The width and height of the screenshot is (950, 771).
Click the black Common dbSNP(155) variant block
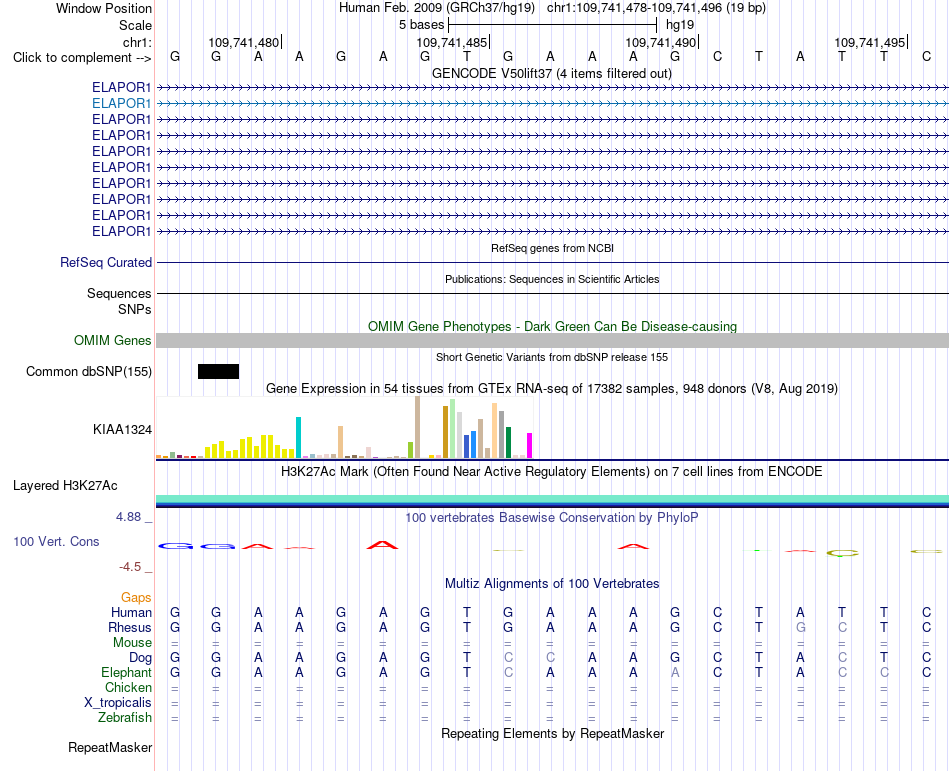(x=218, y=371)
